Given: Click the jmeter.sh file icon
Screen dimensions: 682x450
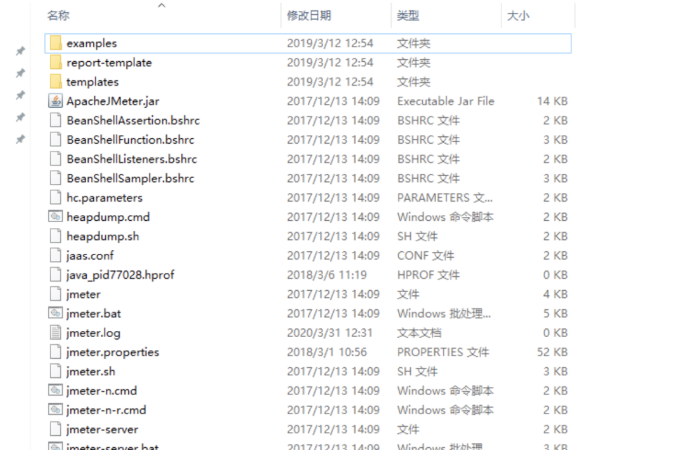Looking at the screenshot, I should [55, 371].
